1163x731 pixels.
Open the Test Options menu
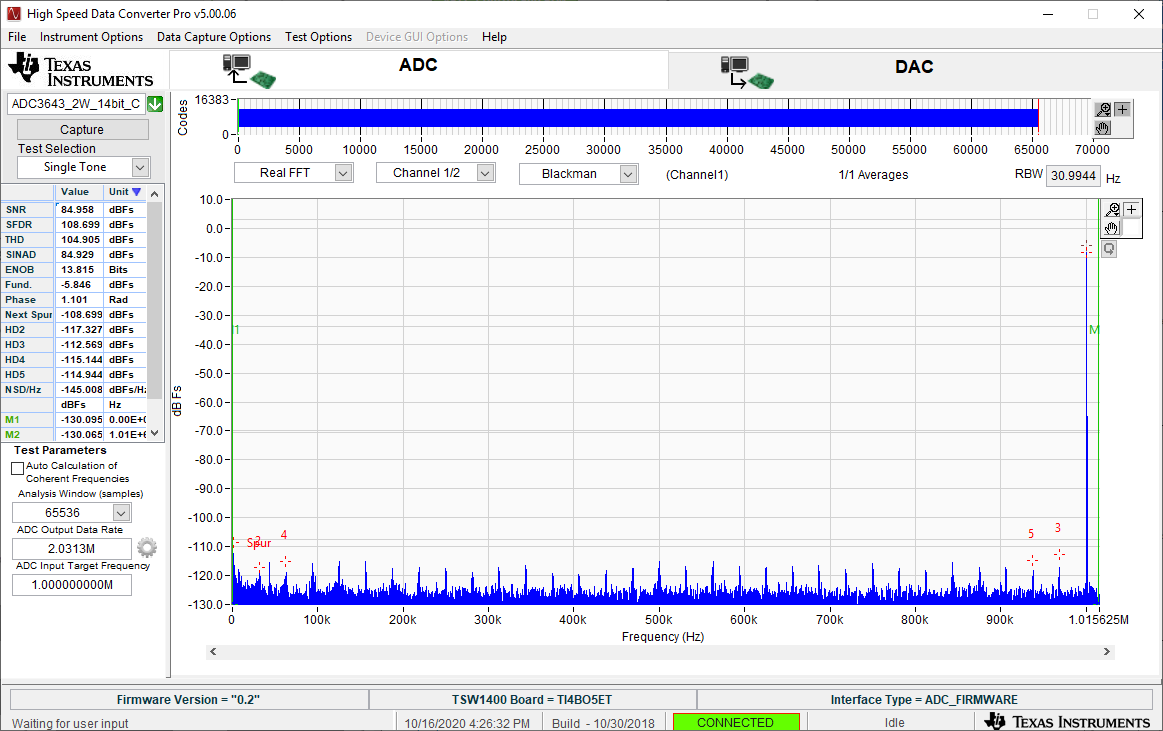pos(318,37)
